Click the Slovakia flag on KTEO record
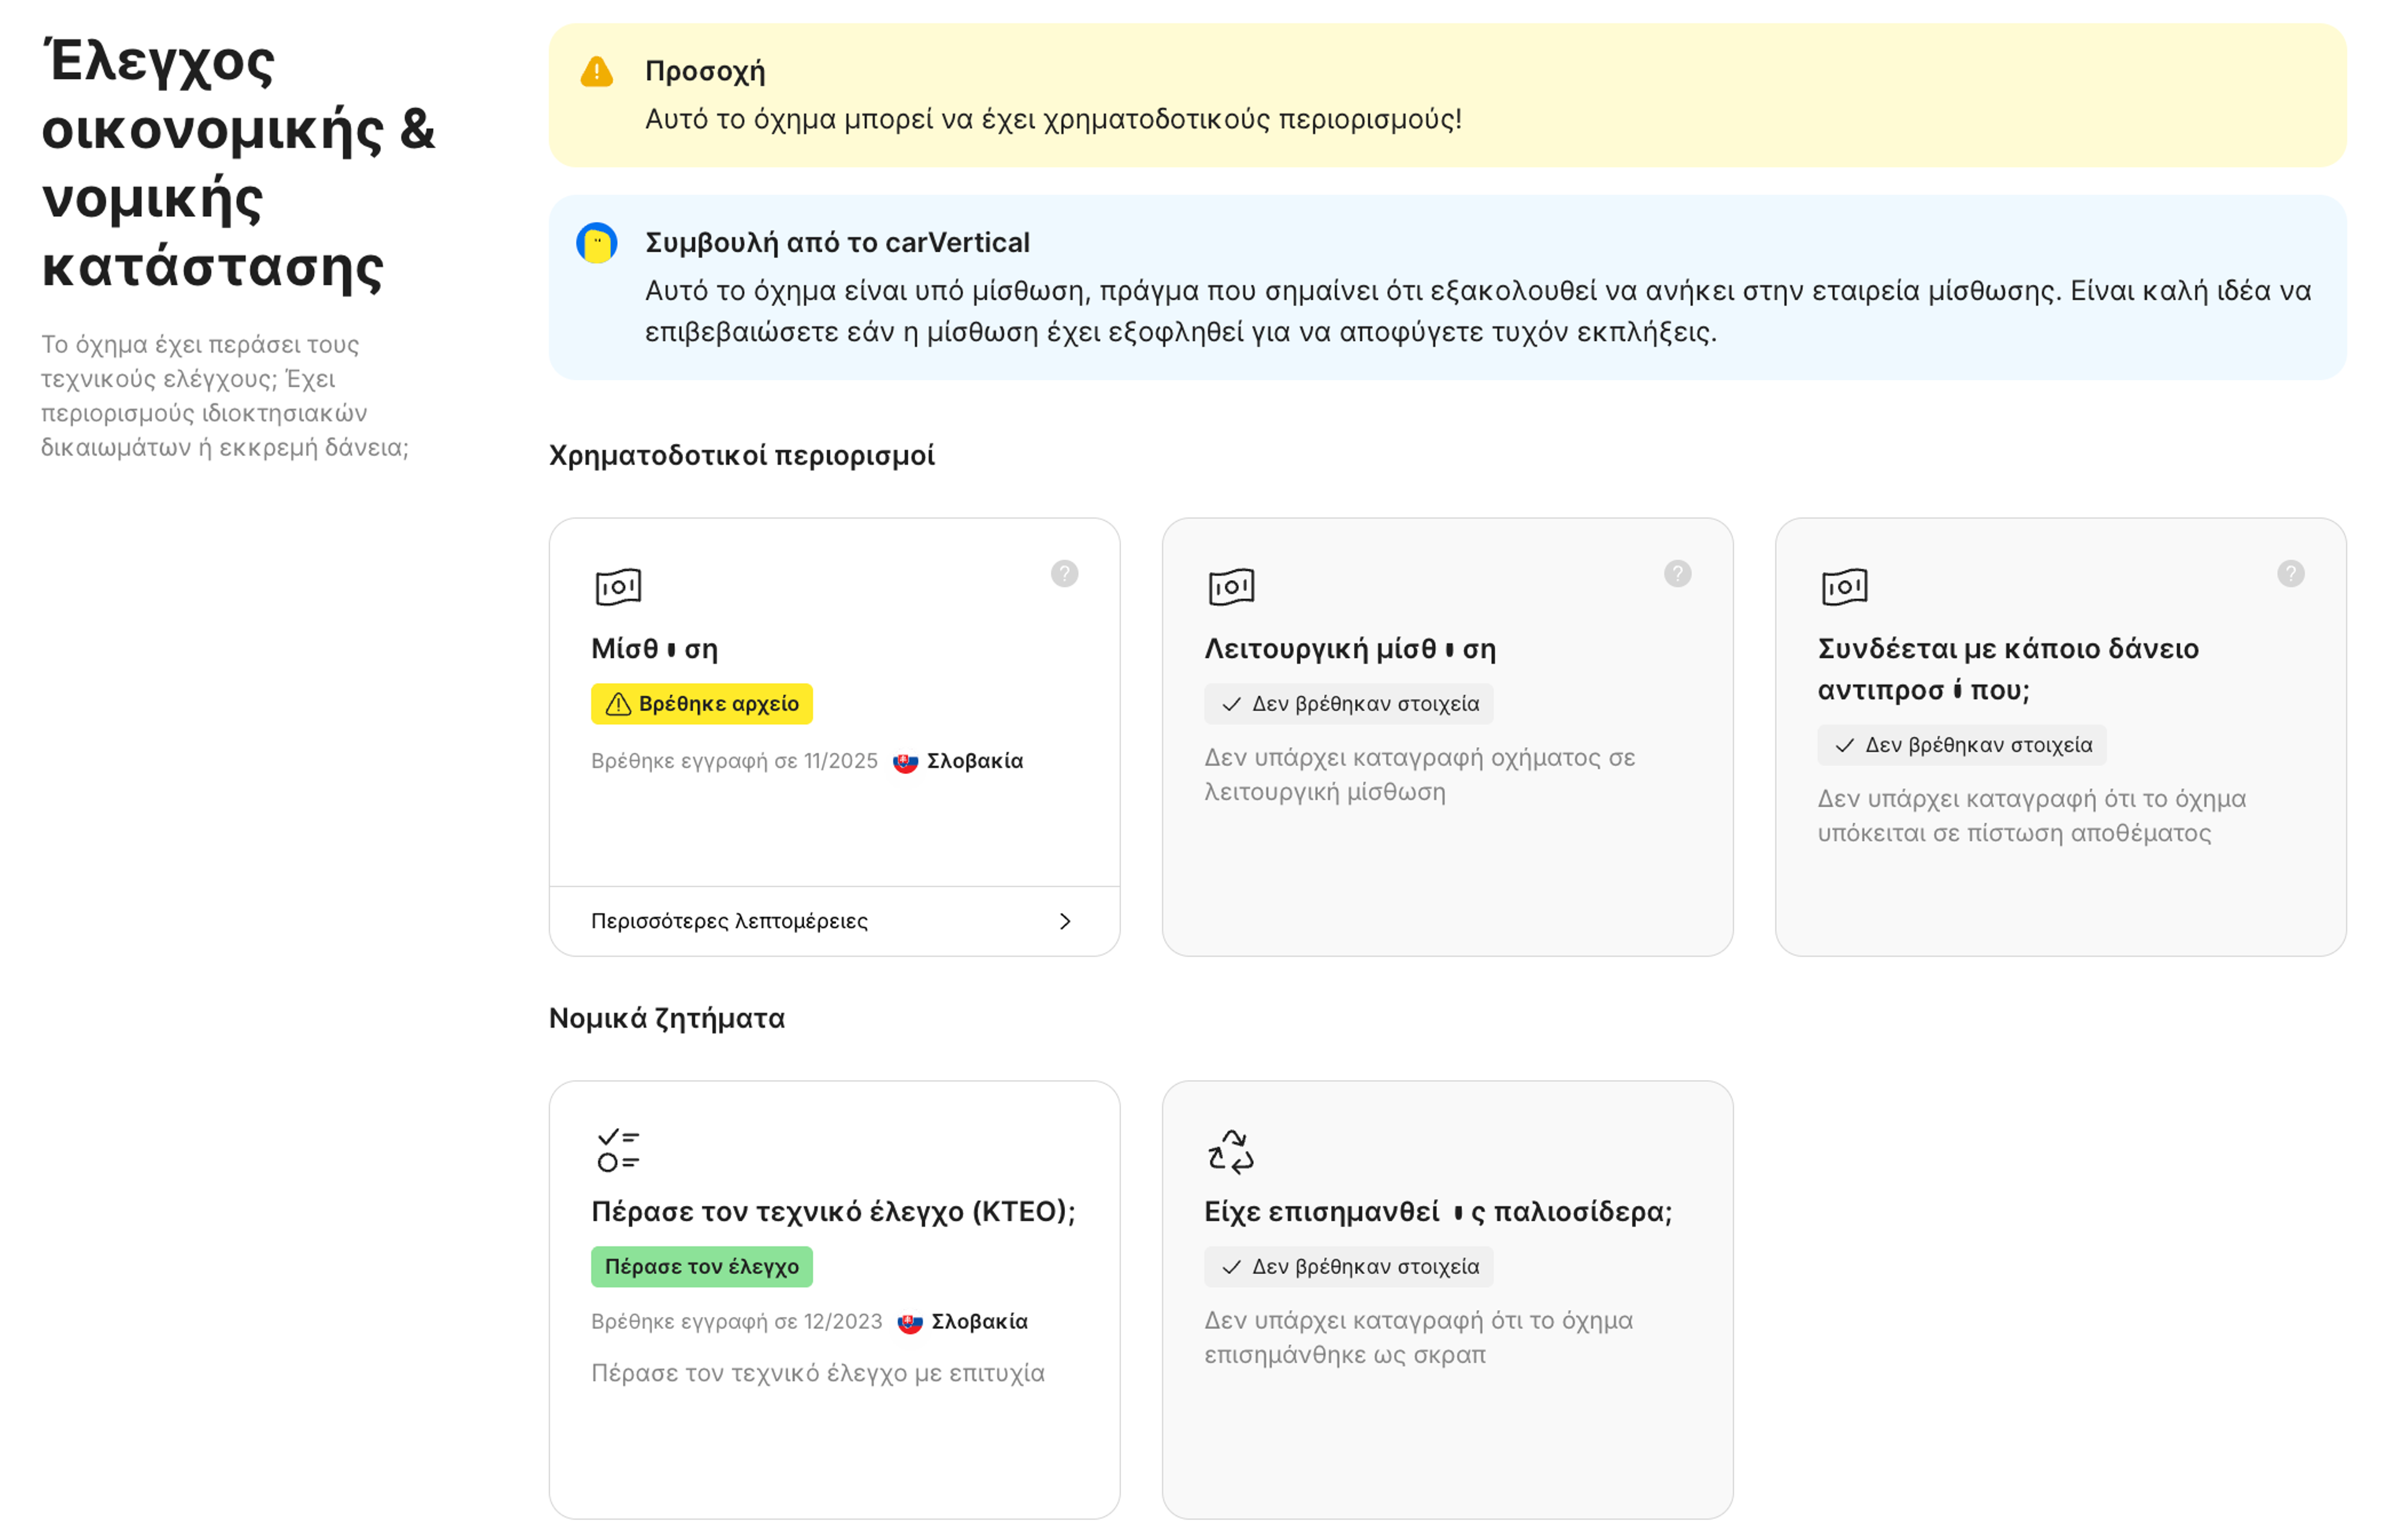 909,1323
